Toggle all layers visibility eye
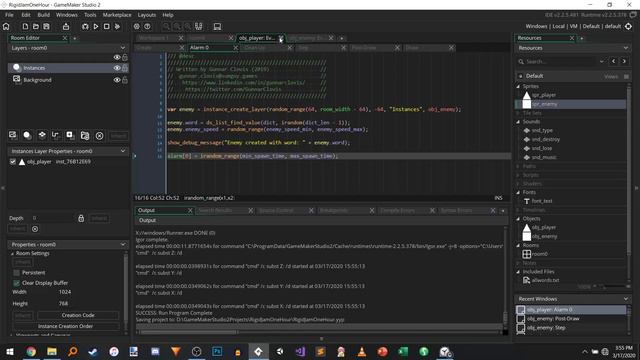The height and width of the screenshot is (360, 640). pyautogui.click(x=117, y=58)
